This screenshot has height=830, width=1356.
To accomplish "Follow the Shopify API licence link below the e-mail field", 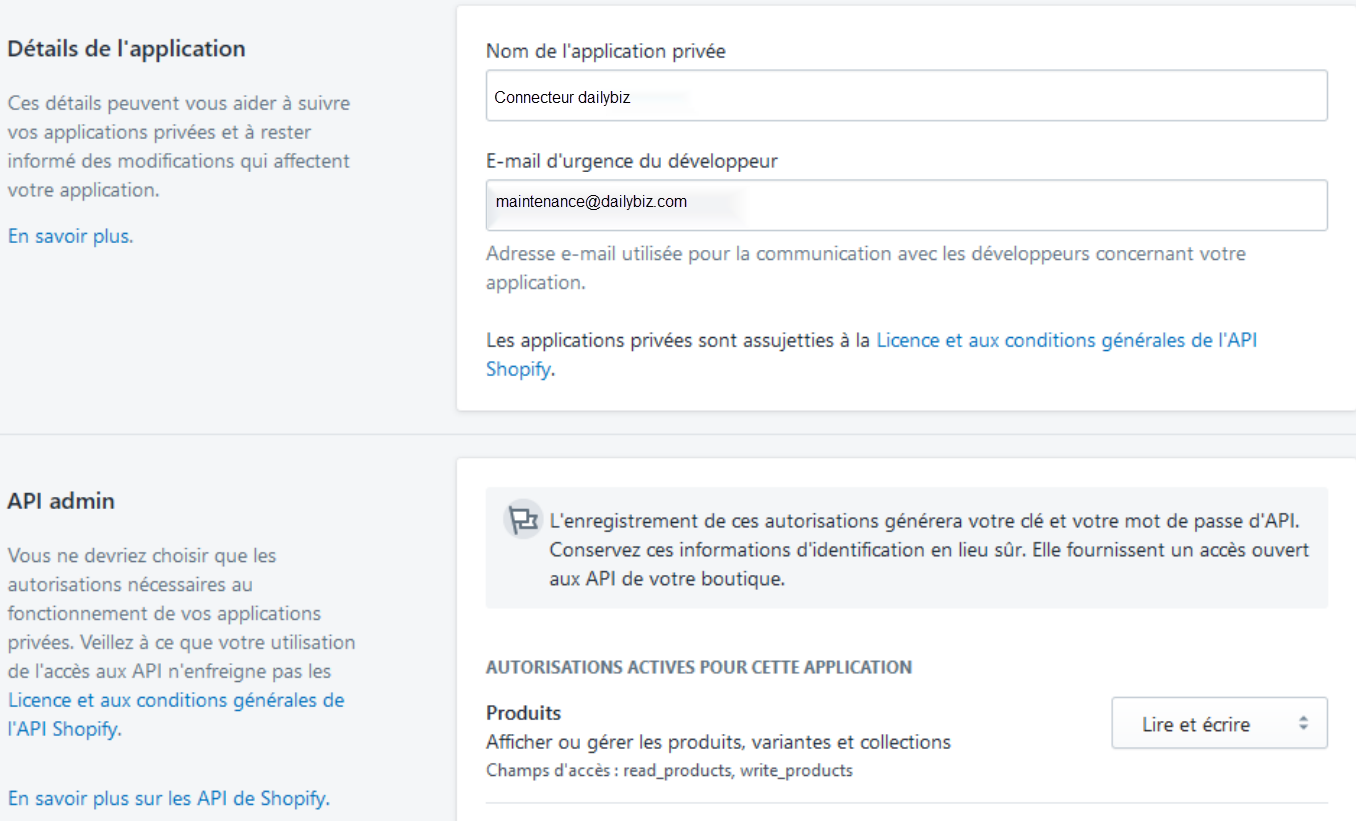I will 1066,340.
